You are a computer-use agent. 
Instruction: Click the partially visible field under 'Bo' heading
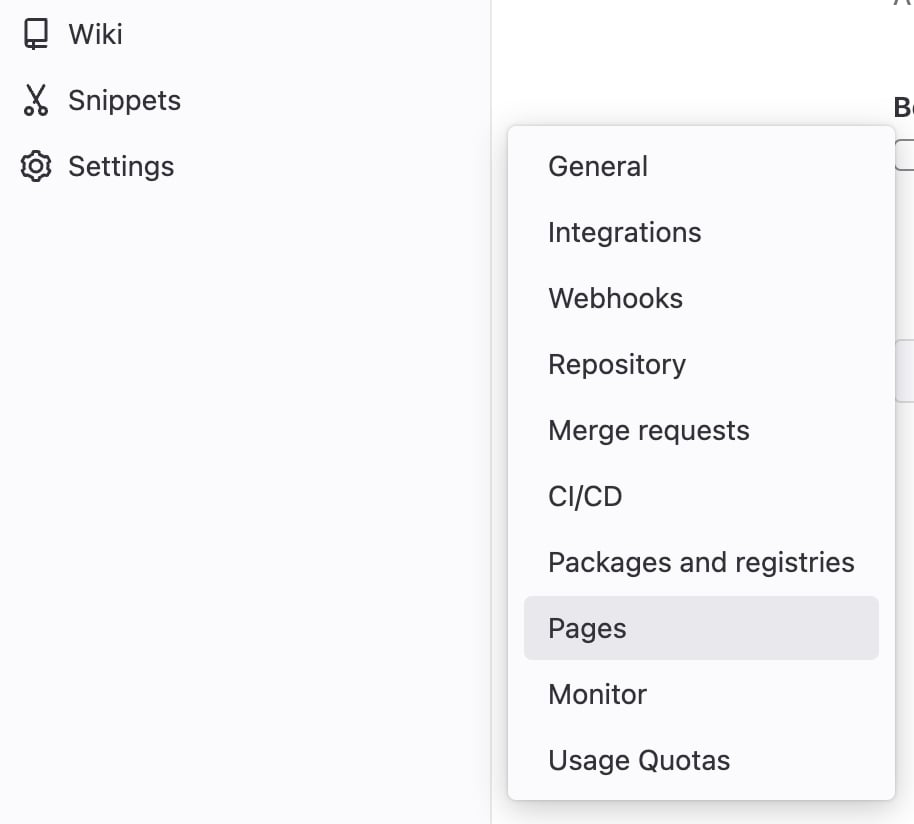pyautogui.click(x=905, y=155)
